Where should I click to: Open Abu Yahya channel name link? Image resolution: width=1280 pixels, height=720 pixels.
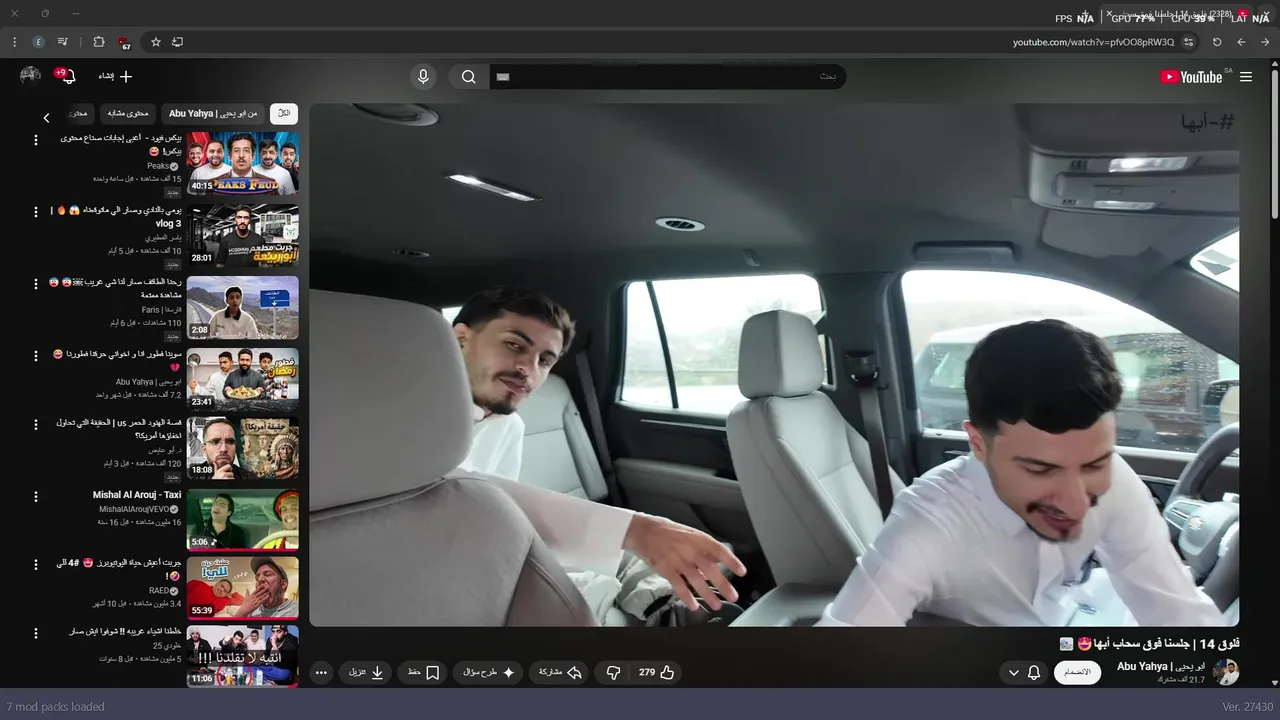click(1161, 666)
